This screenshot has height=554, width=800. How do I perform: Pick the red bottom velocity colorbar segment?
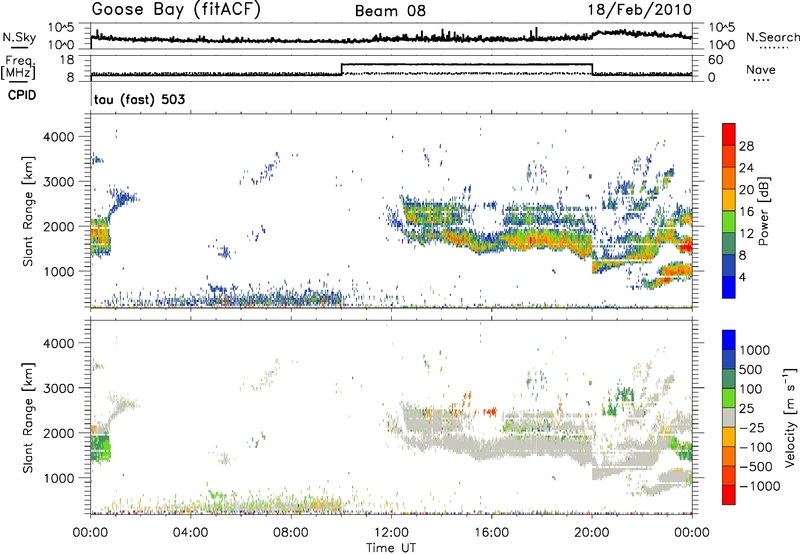729,495
